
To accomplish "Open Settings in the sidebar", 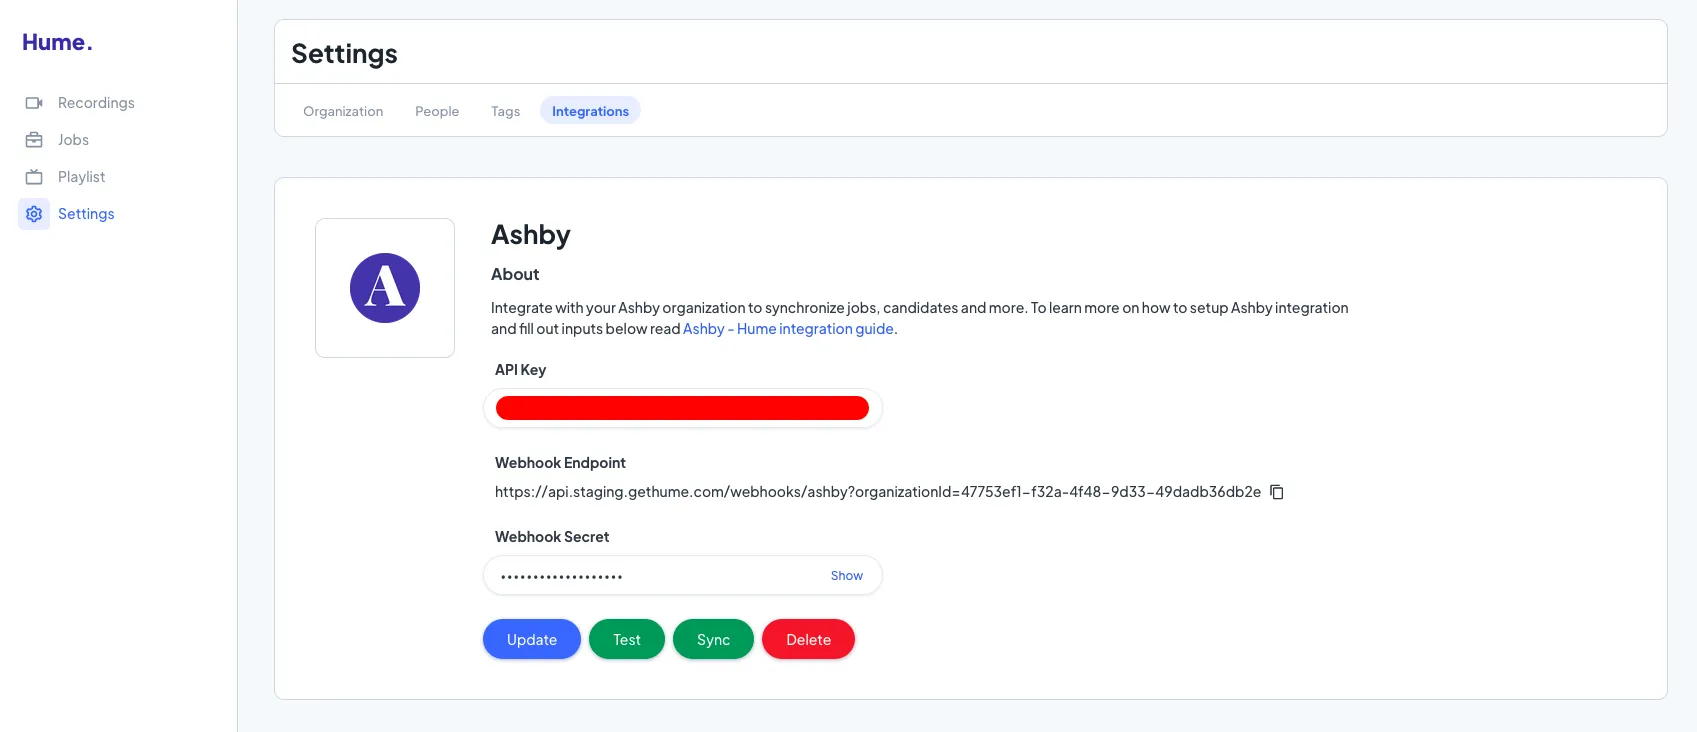I will [x=86, y=214].
